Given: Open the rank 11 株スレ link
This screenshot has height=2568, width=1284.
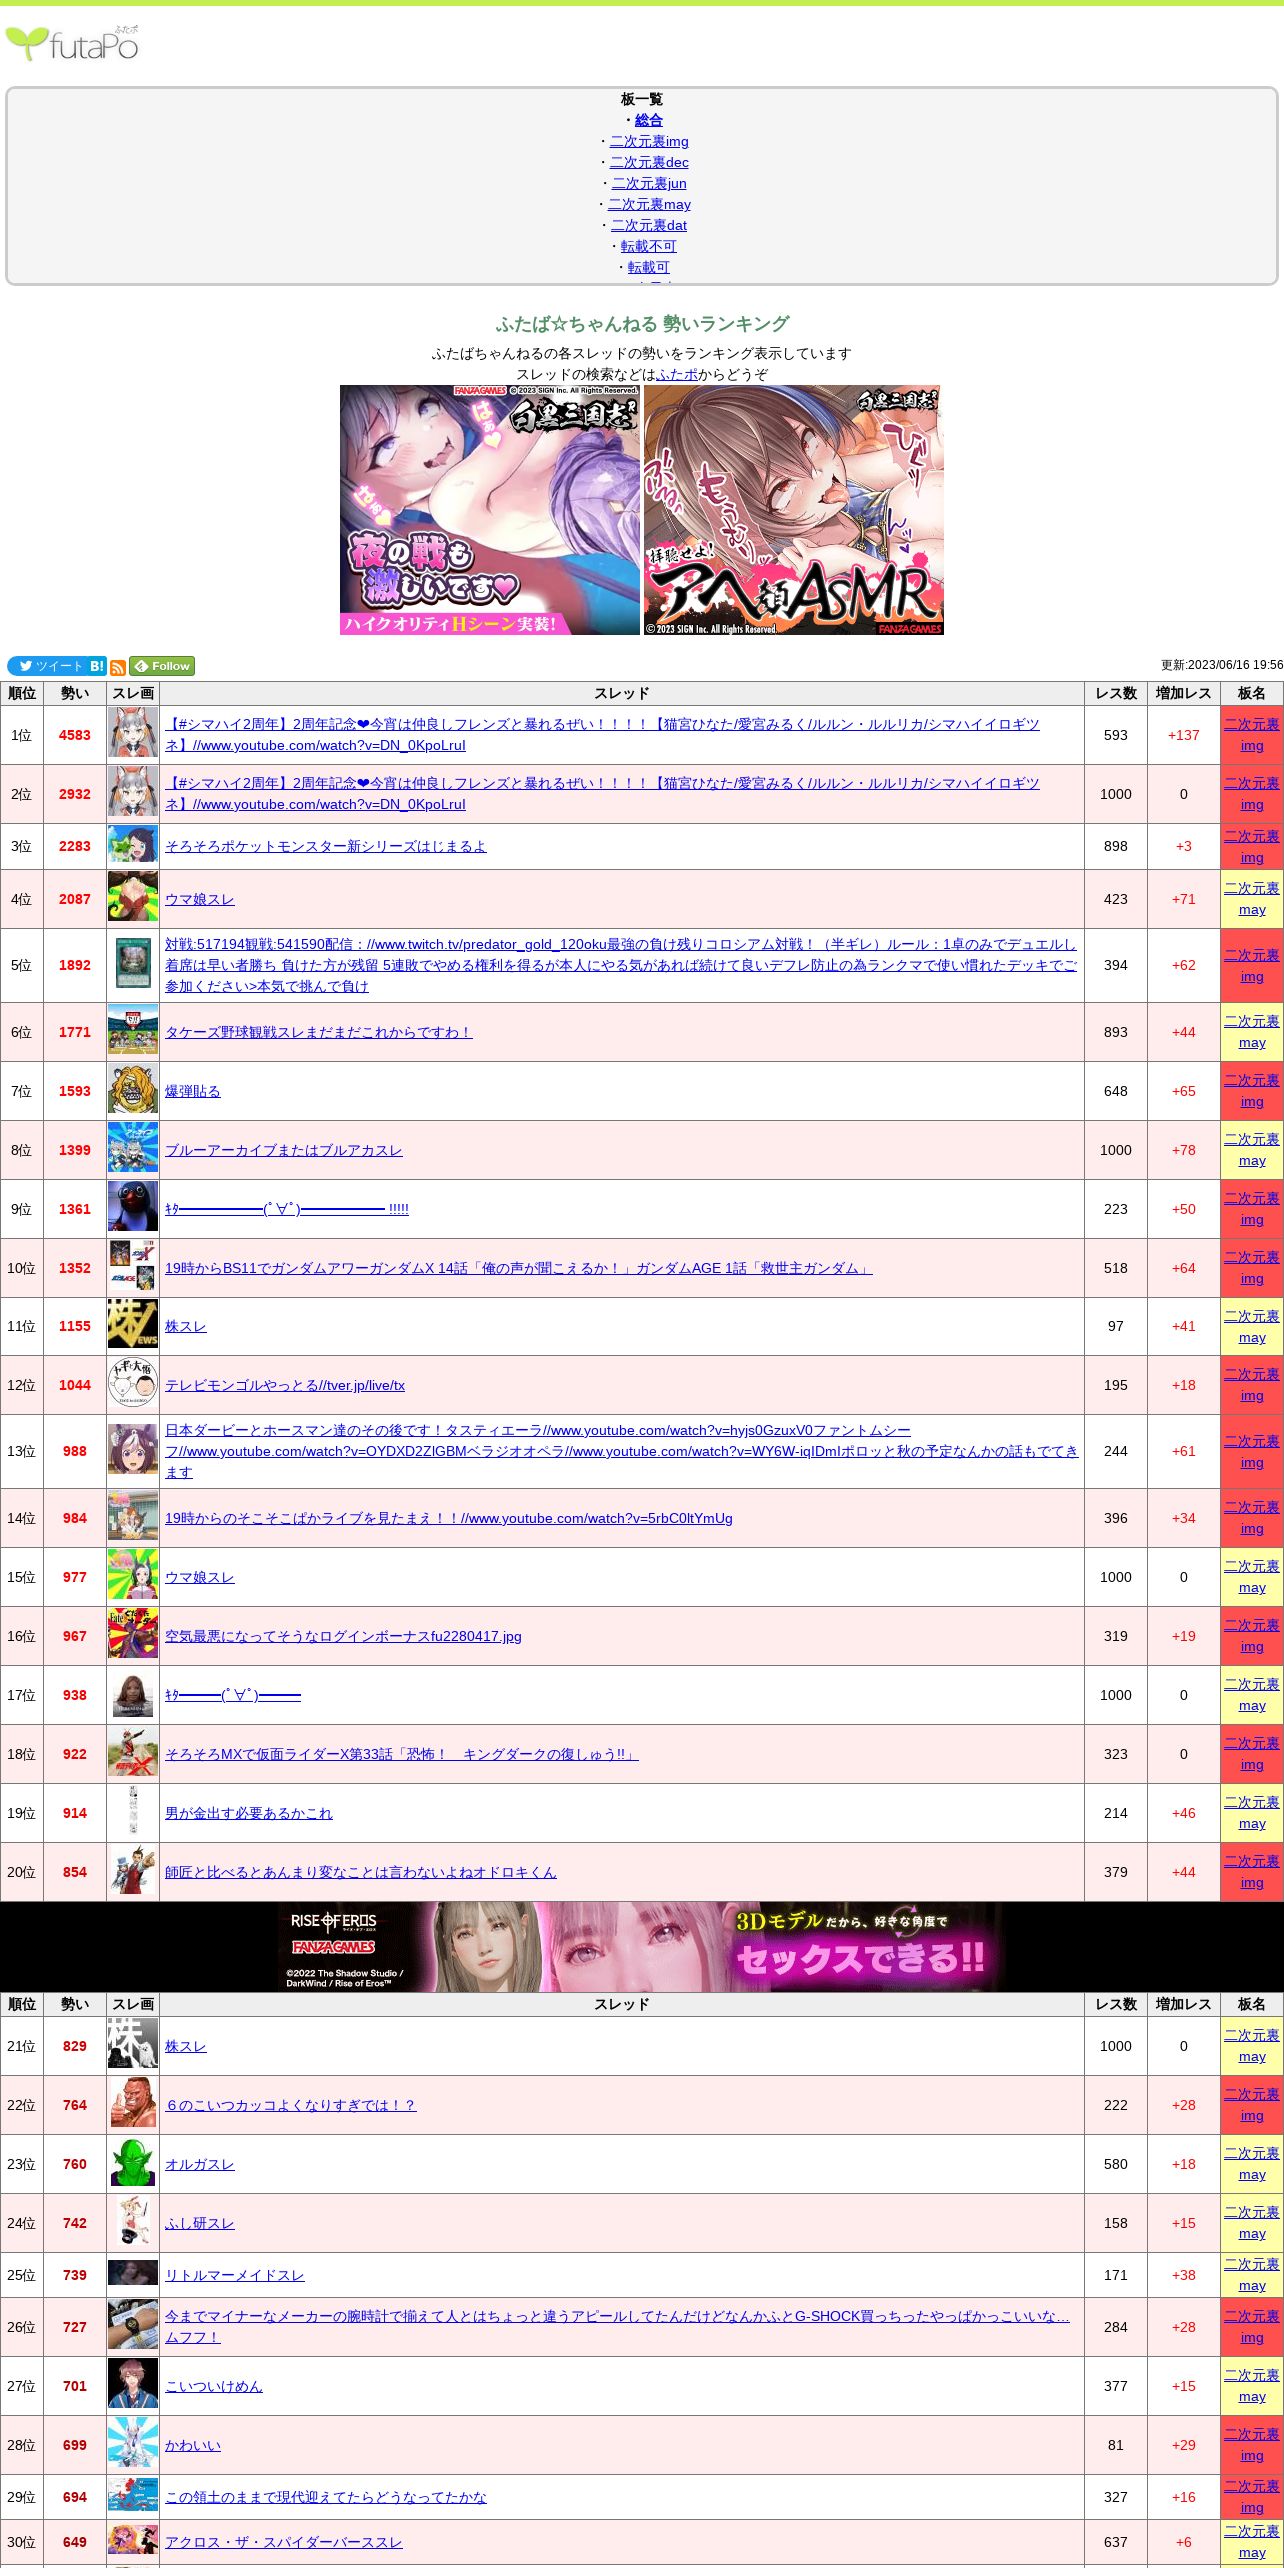Looking at the screenshot, I should [x=186, y=1326].
